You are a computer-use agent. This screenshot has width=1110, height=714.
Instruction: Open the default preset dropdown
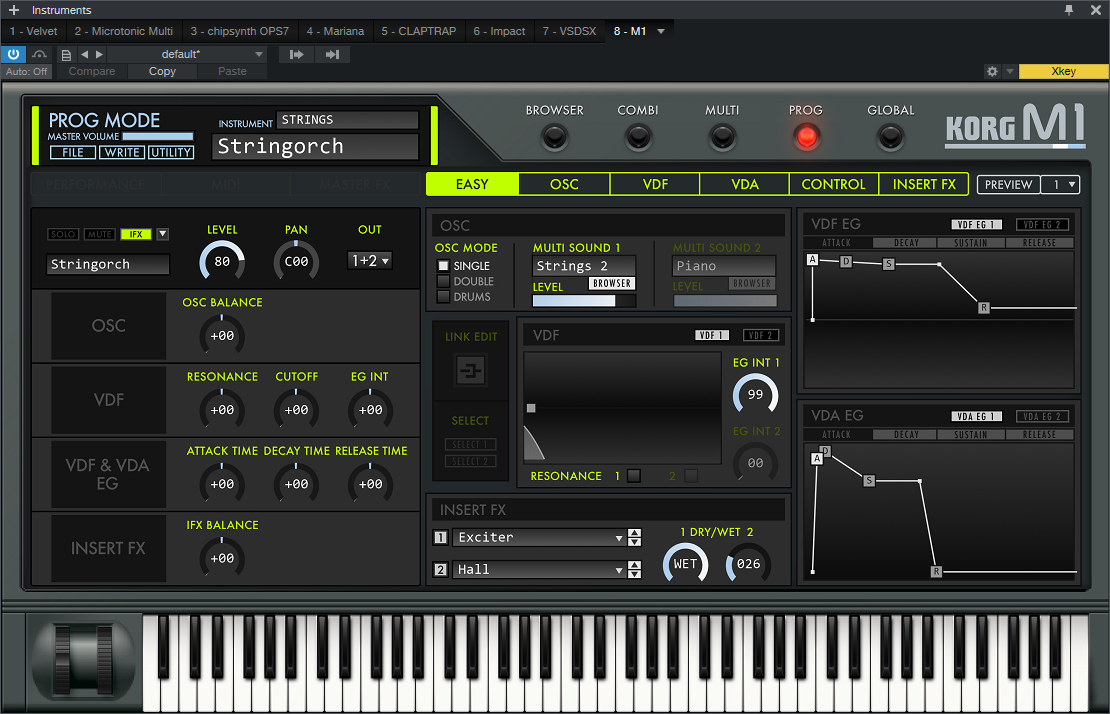pos(187,54)
